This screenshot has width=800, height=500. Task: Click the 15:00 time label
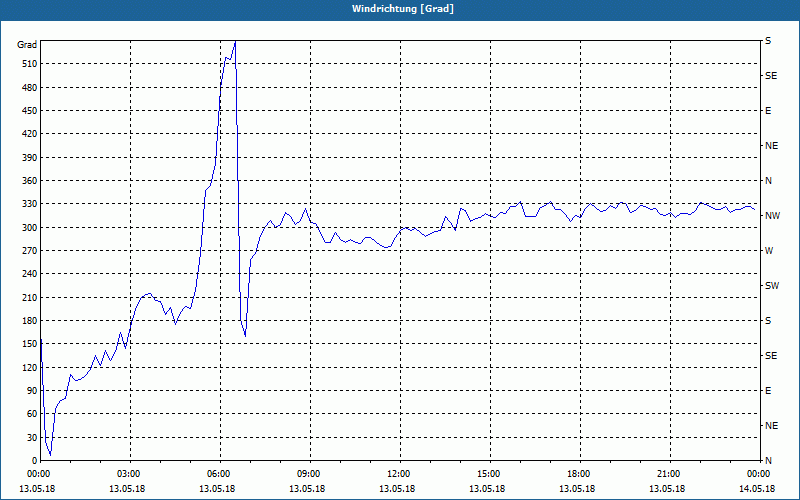488,473
